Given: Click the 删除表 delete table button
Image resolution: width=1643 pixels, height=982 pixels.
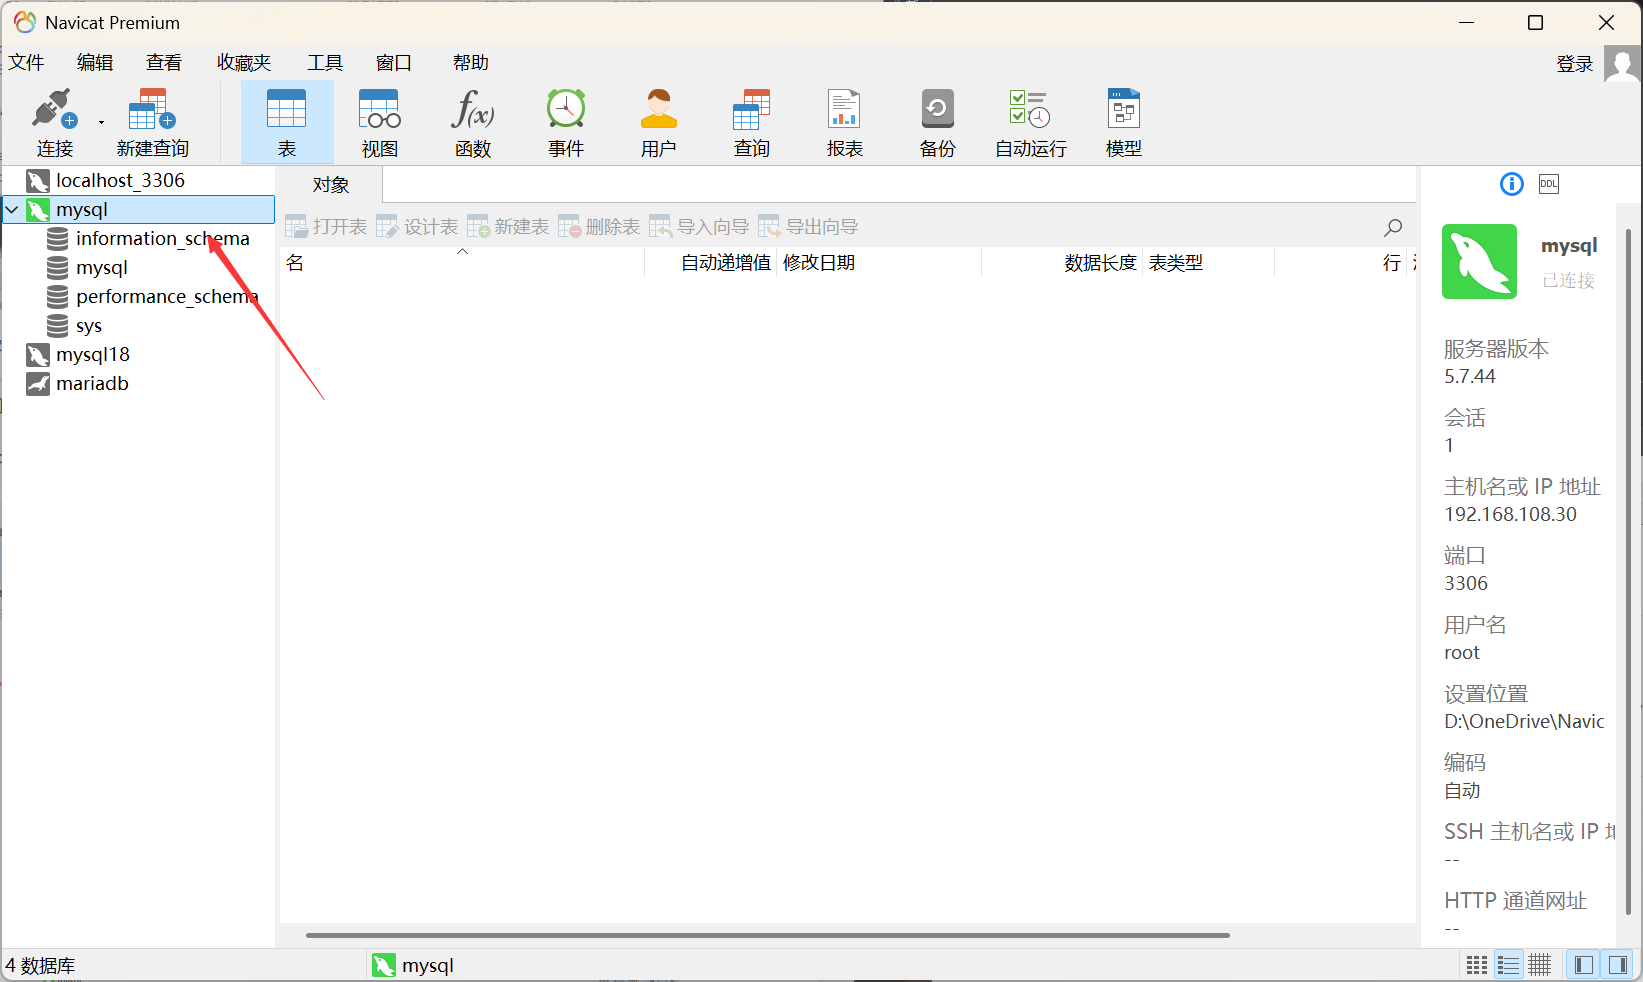Looking at the screenshot, I should click(599, 227).
